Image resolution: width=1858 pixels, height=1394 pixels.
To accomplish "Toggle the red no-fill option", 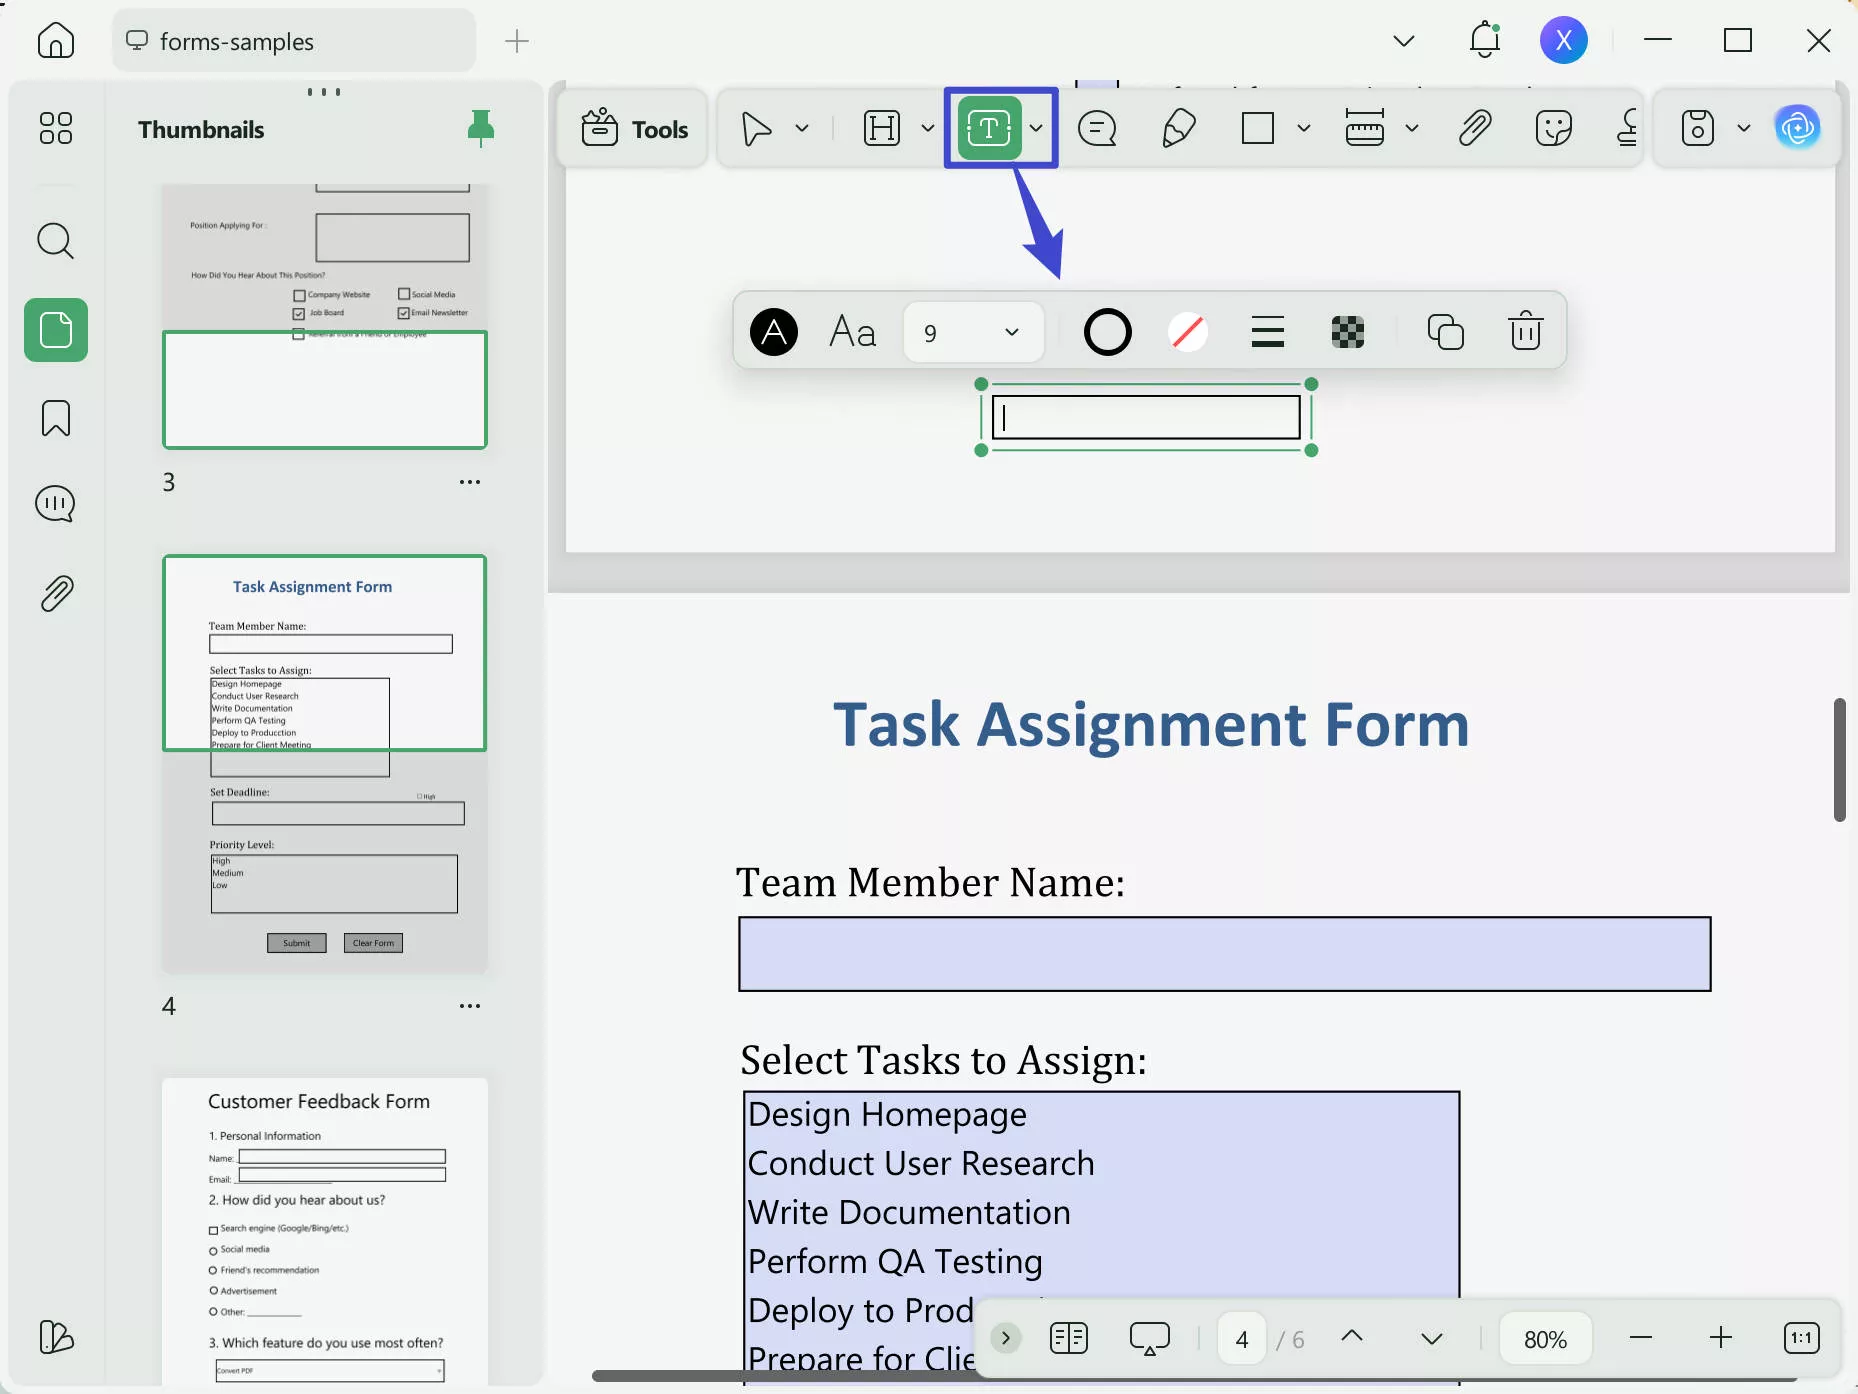I will [x=1188, y=331].
